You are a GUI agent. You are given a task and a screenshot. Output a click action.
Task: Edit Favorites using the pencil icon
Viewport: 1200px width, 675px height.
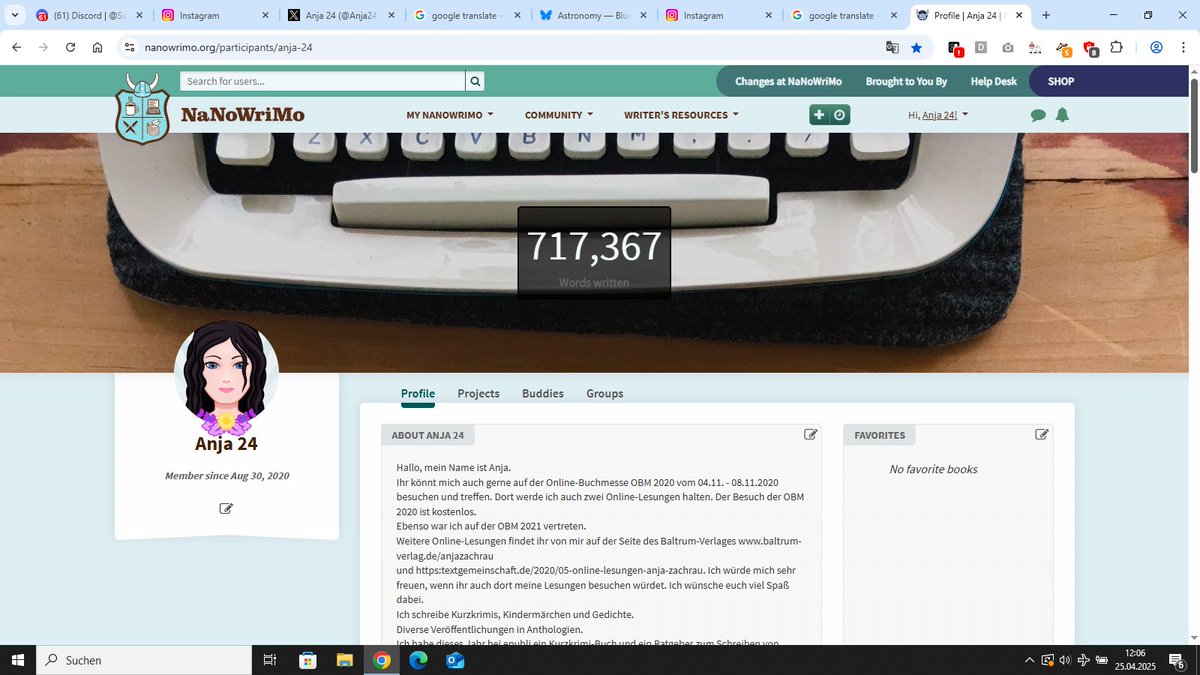click(1041, 434)
